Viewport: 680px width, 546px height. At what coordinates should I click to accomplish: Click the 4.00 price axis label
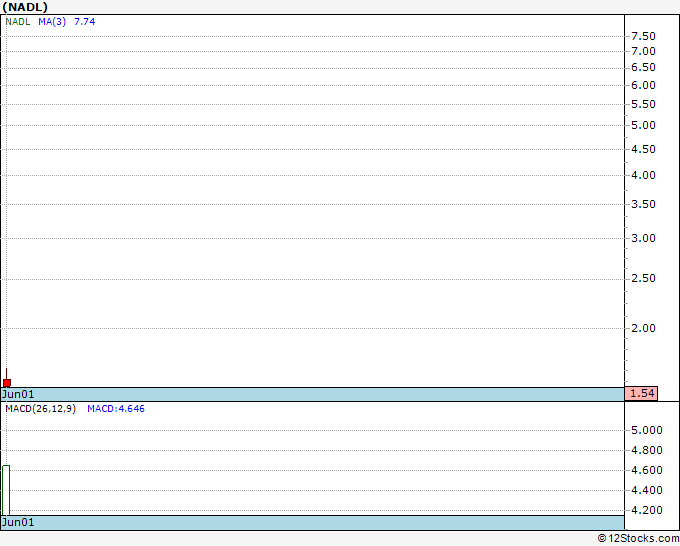[x=643, y=175]
